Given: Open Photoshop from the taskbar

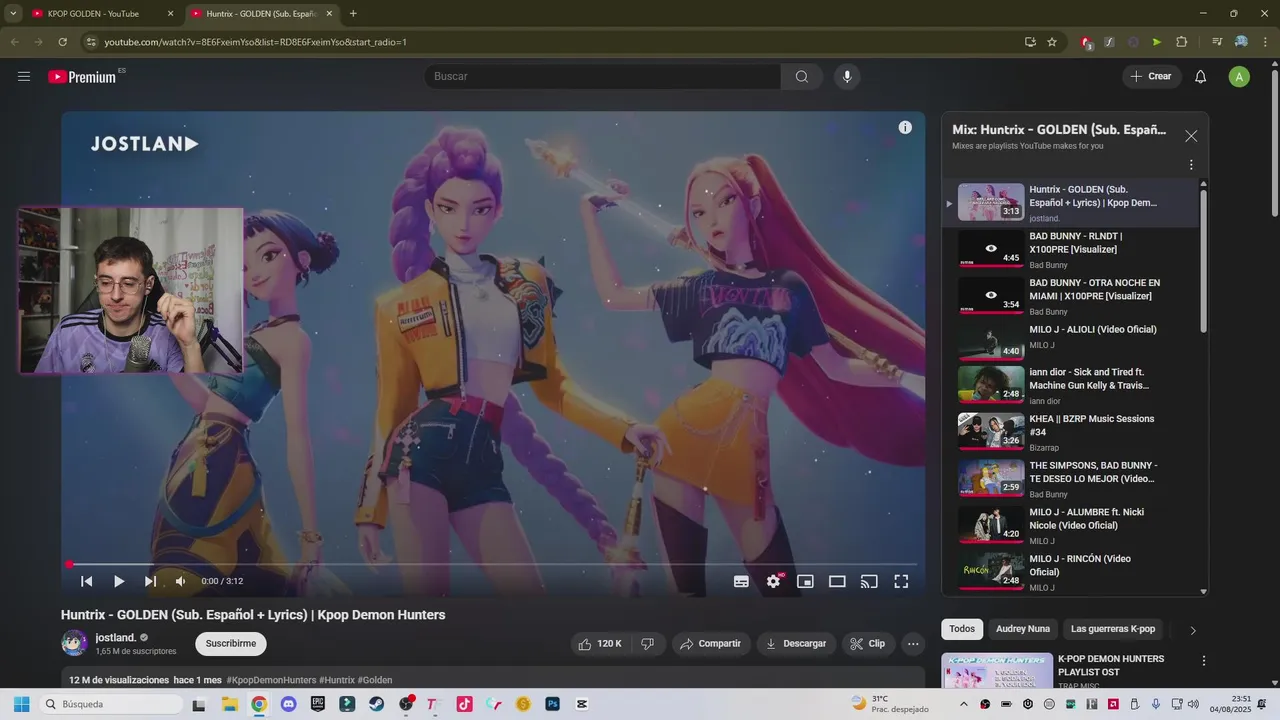Looking at the screenshot, I should (x=552, y=704).
